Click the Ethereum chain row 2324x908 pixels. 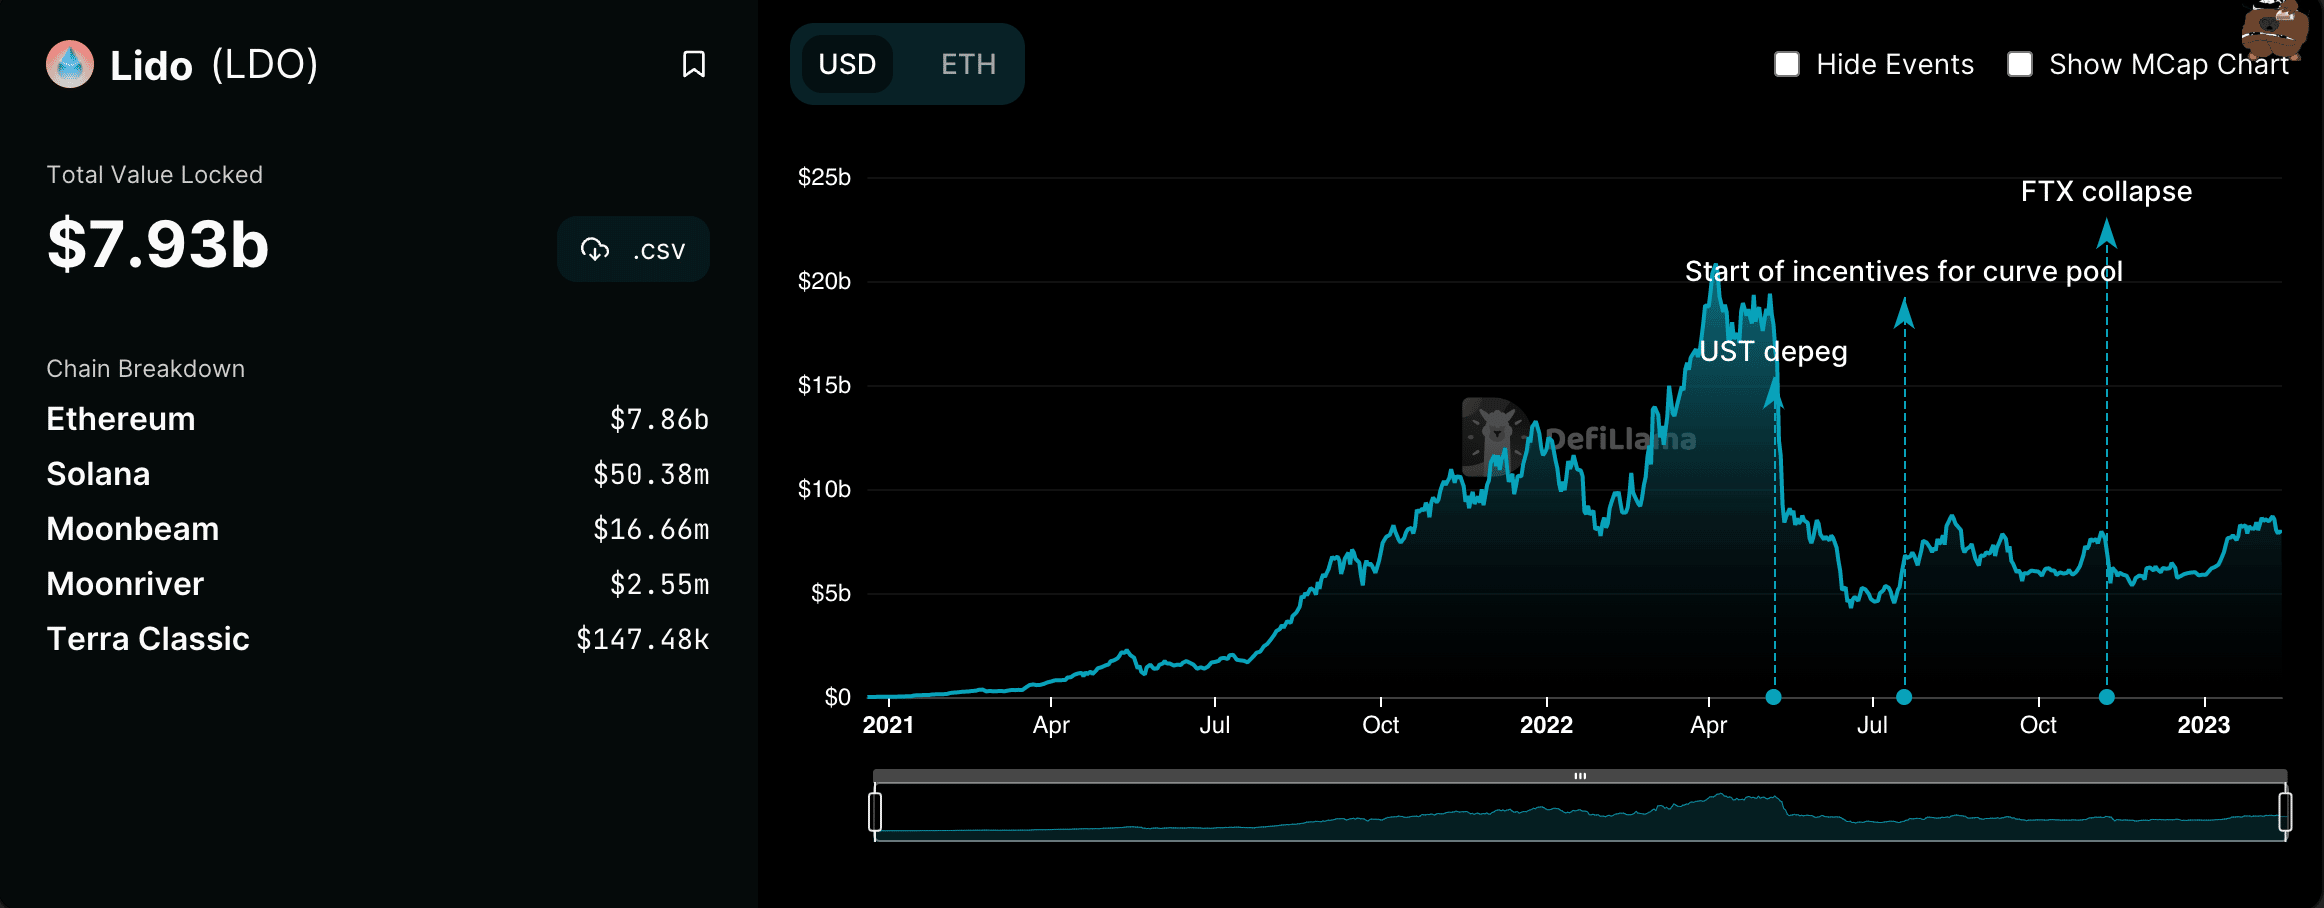[x=378, y=419]
